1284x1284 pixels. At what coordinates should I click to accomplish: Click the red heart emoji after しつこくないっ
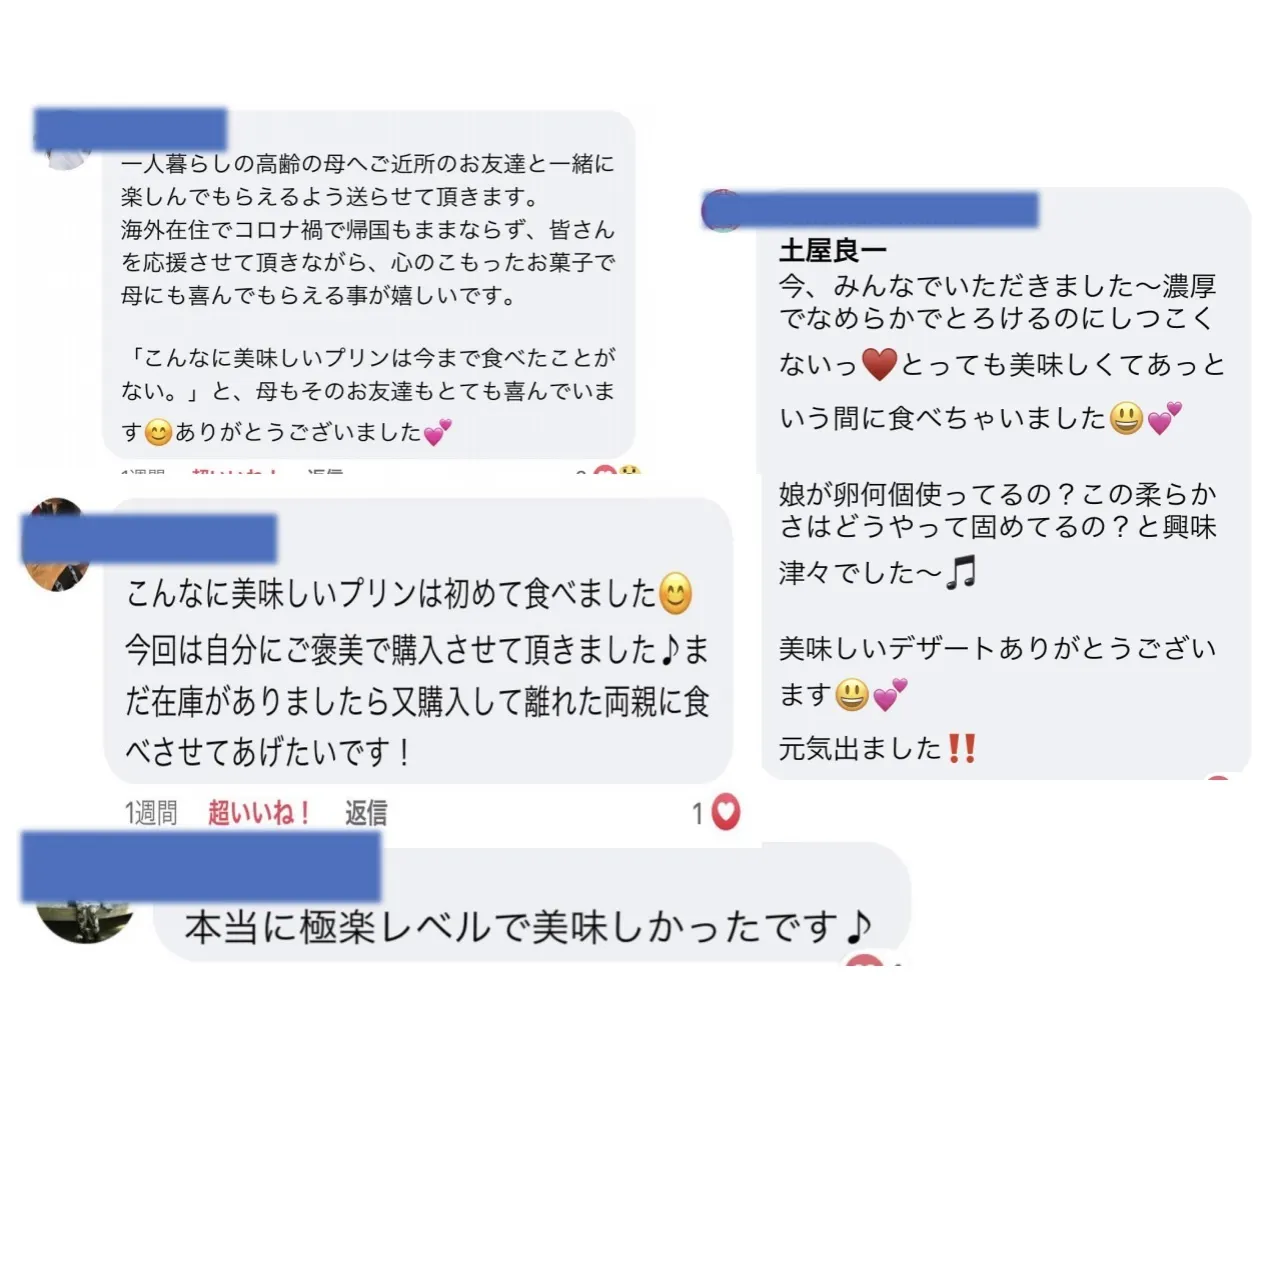pos(879,365)
